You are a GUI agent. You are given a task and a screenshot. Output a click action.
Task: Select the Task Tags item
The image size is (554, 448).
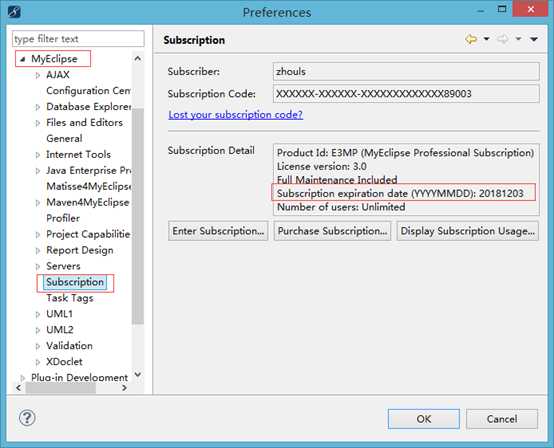(x=70, y=298)
